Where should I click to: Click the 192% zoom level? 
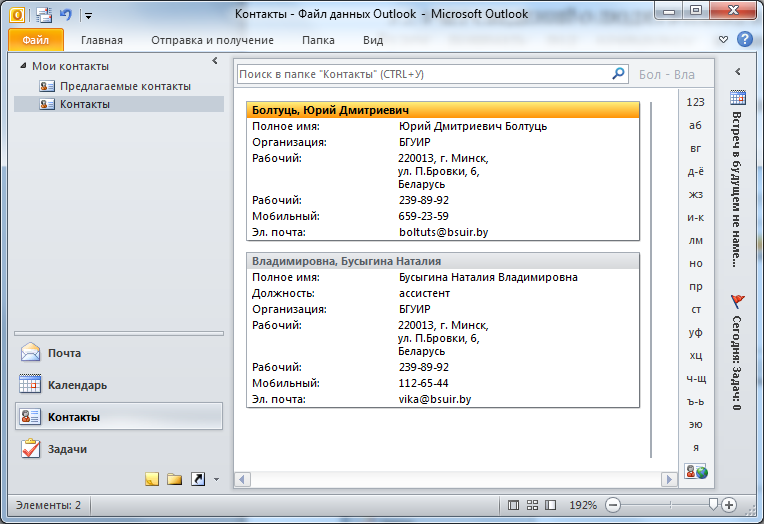pyautogui.click(x=583, y=505)
